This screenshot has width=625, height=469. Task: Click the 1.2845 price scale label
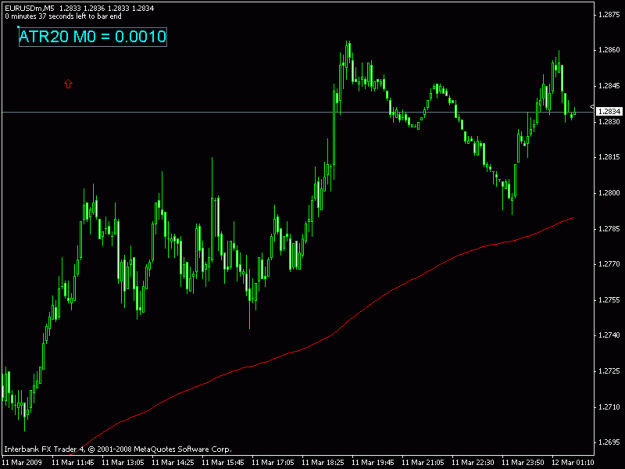(609, 86)
